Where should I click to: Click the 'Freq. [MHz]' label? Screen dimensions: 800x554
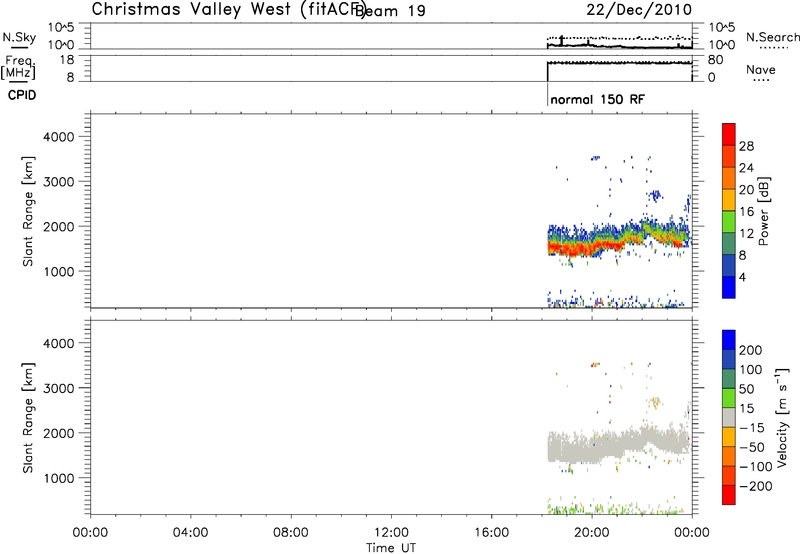pos(18,67)
